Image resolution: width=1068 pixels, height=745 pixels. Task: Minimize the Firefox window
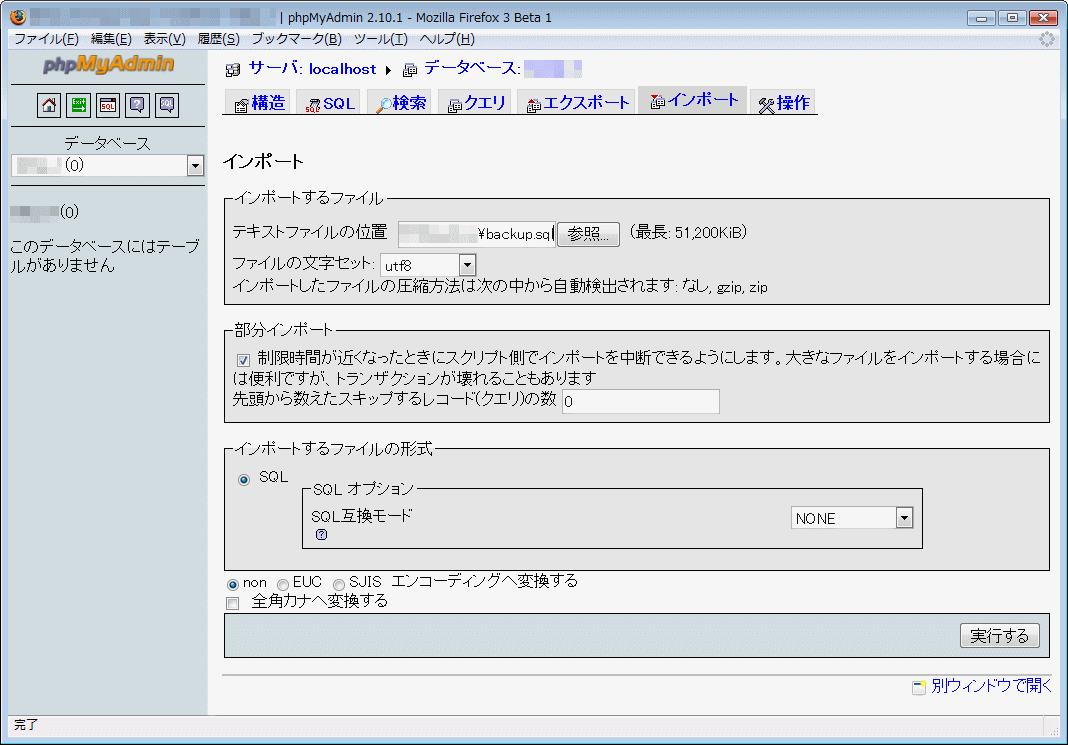(981, 18)
